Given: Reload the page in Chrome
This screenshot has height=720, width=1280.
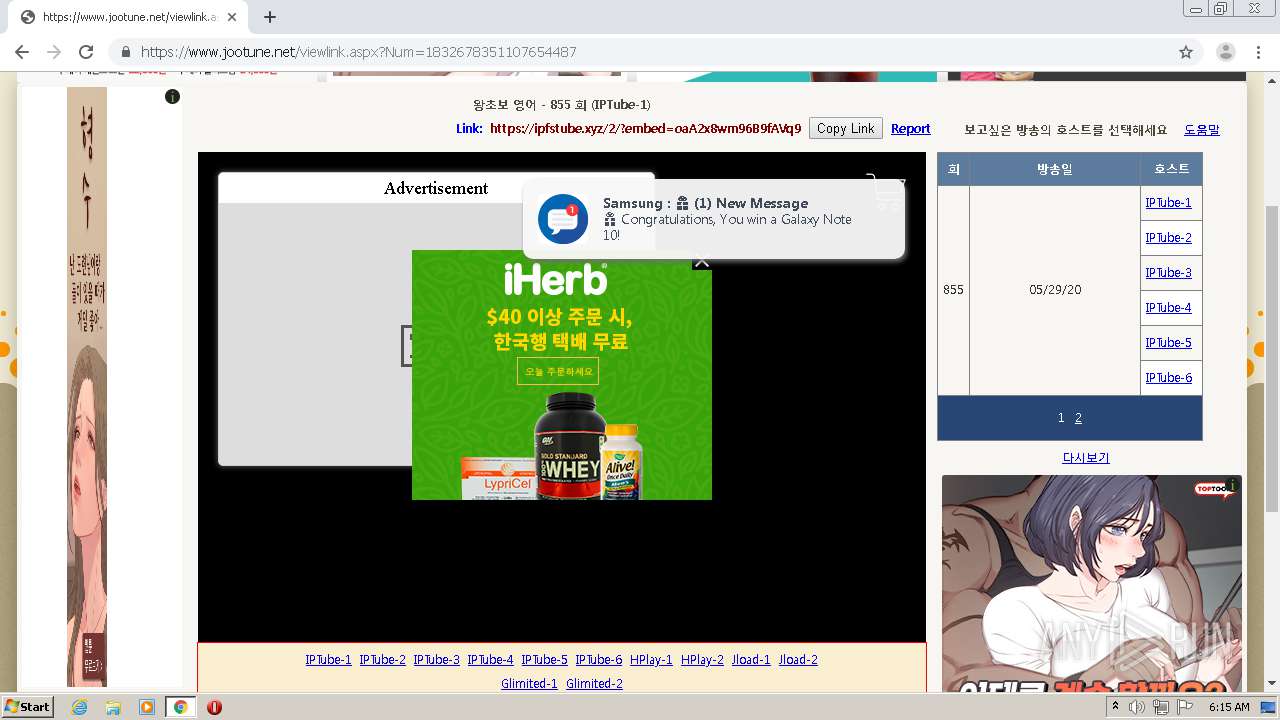Looking at the screenshot, I should coord(86,52).
